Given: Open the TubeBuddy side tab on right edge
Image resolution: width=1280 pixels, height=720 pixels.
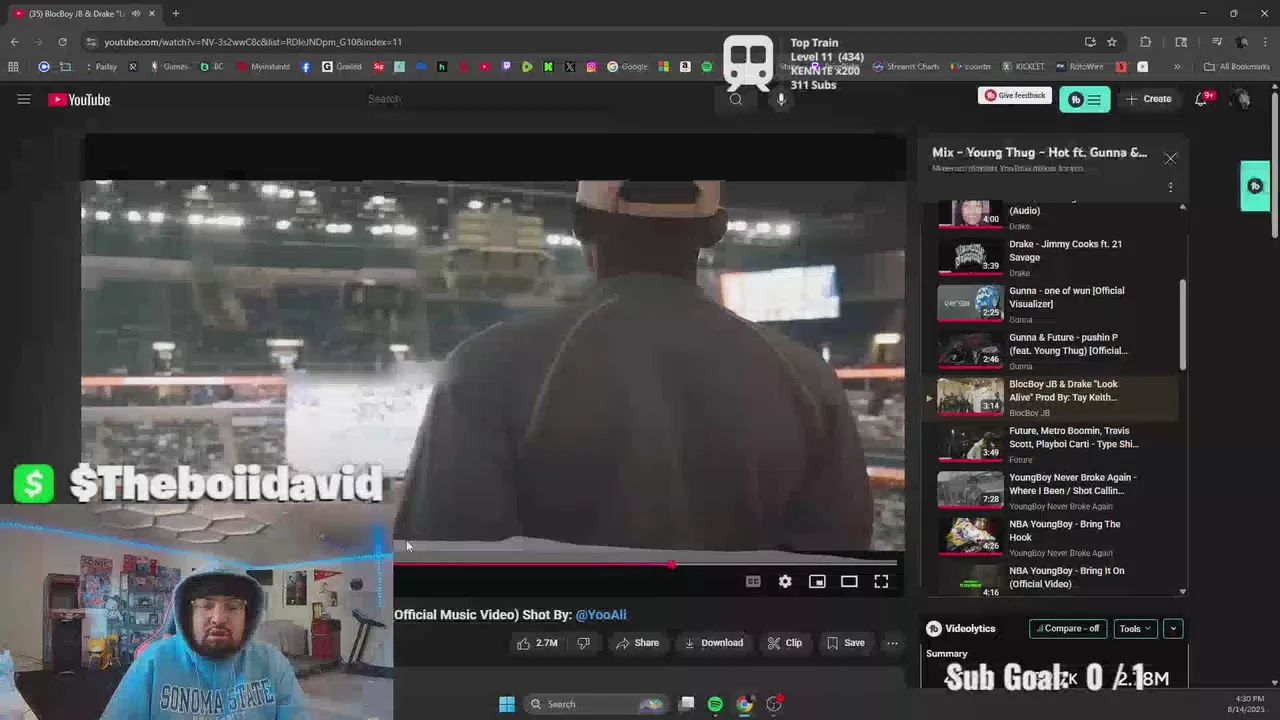Looking at the screenshot, I should point(1255,186).
